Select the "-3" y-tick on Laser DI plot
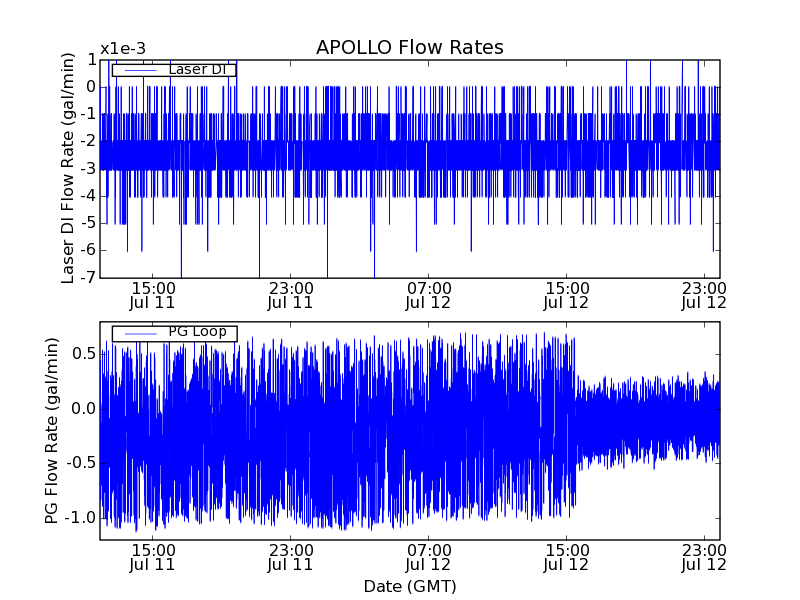Image resolution: width=800 pixels, height=600 pixels. [x=88, y=169]
